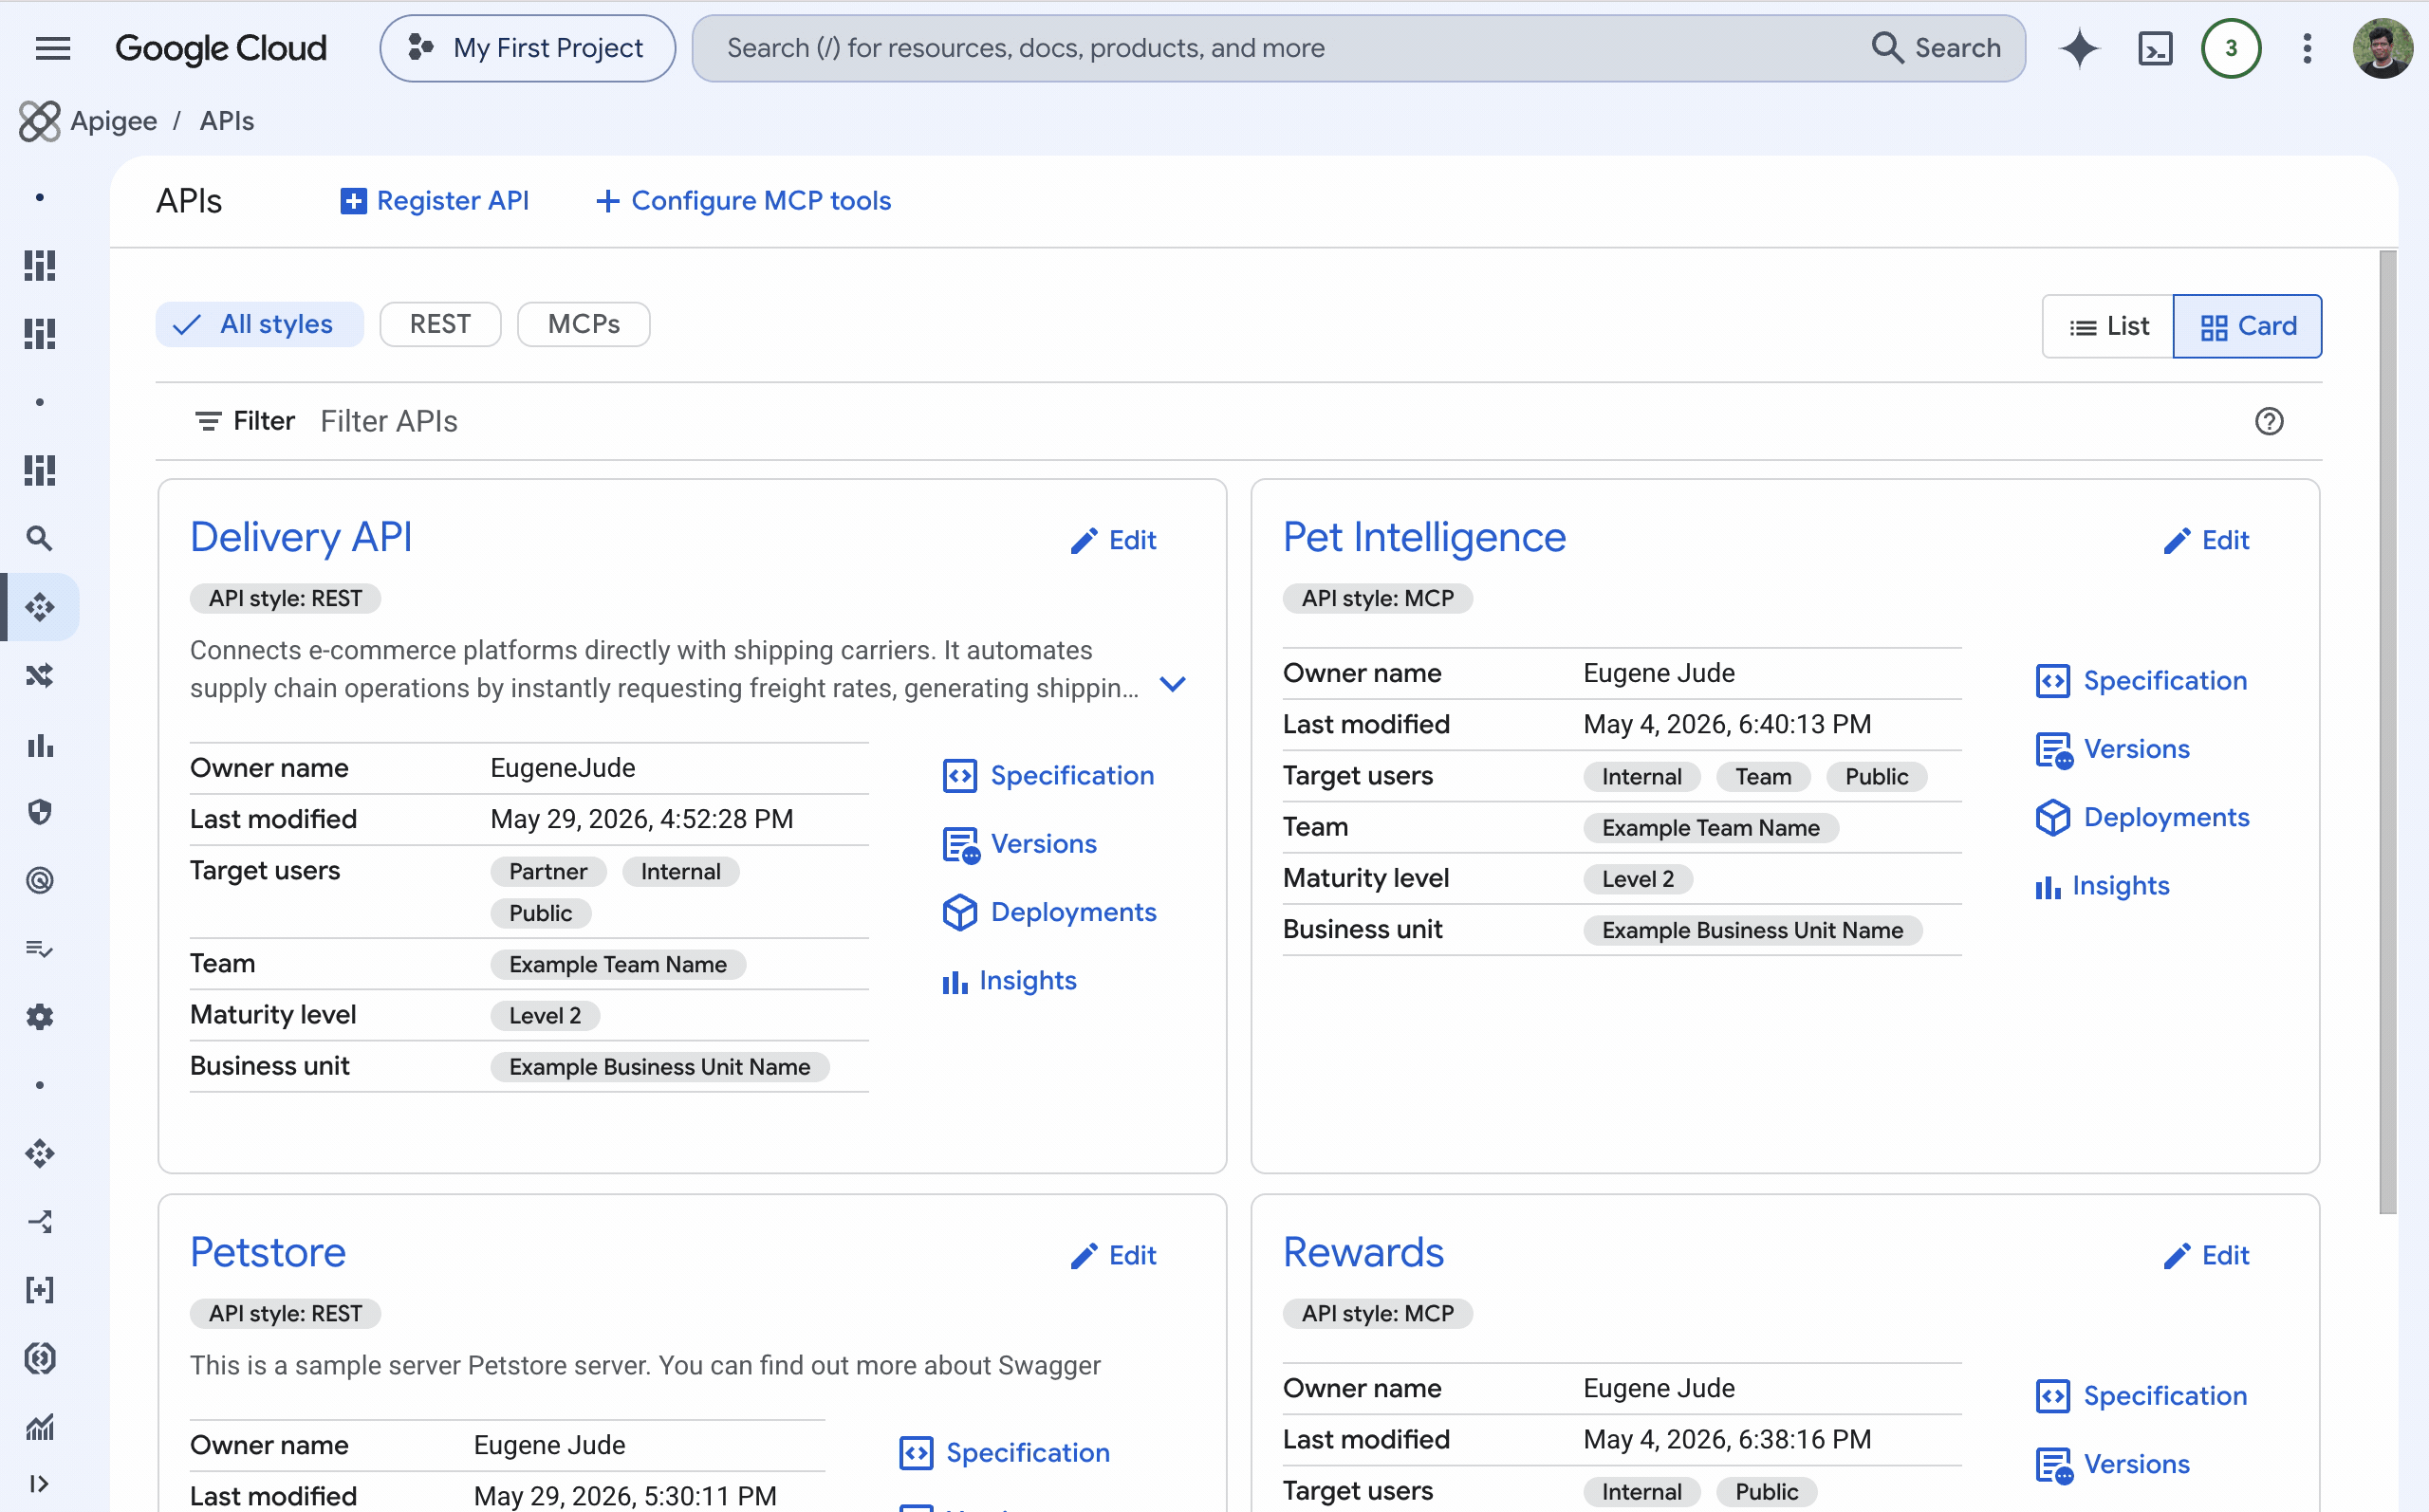Click the sidebar magnifier search icon

(x=39, y=539)
